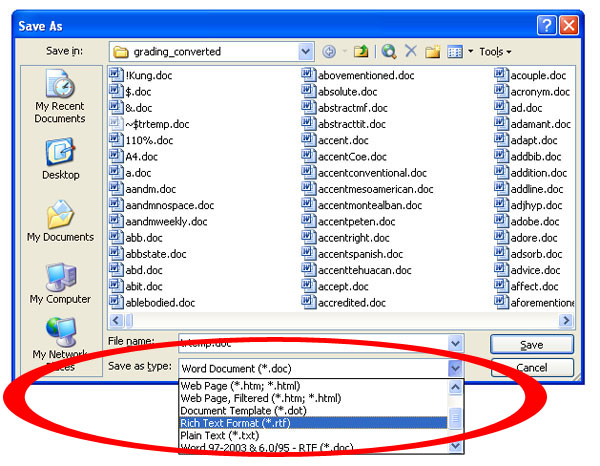Click the Search the Web icon
The width and height of the screenshot is (600, 466).
(x=389, y=51)
